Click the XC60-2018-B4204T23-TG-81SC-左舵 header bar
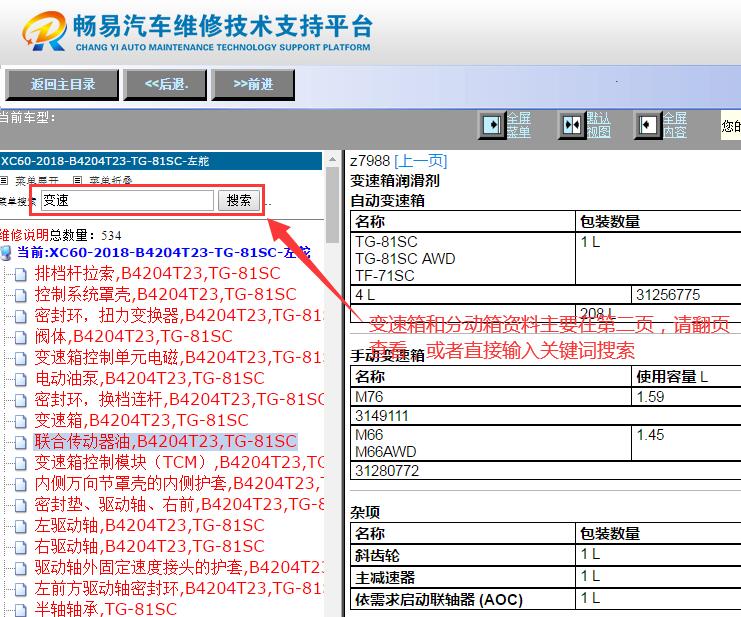The image size is (741, 617). point(161,161)
